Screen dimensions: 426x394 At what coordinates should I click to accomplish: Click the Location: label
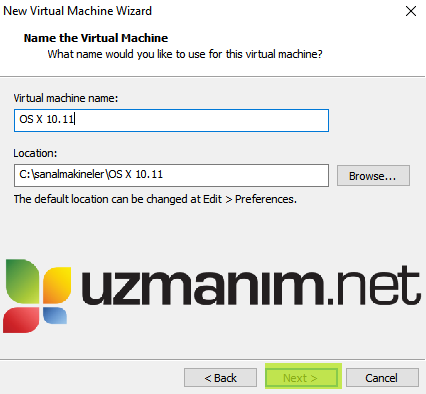35,153
